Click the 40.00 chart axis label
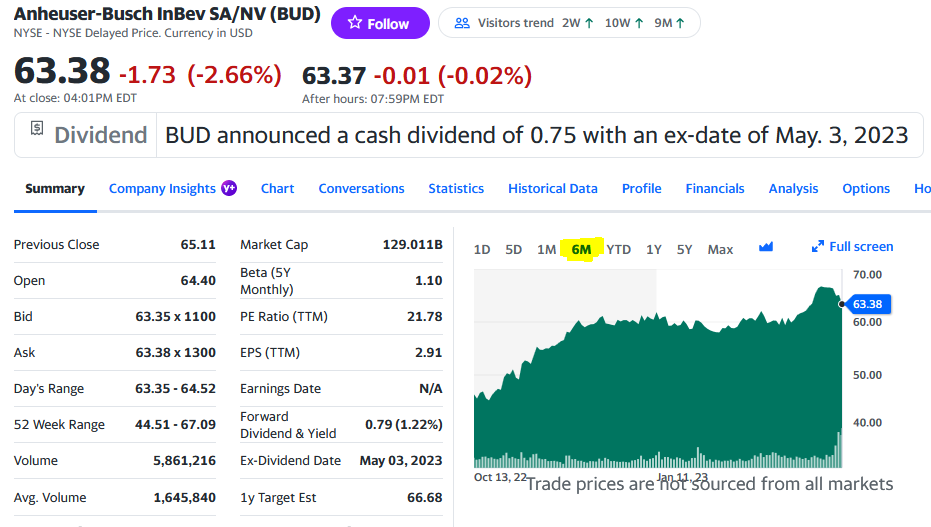The image size is (931, 527). (867, 423)
